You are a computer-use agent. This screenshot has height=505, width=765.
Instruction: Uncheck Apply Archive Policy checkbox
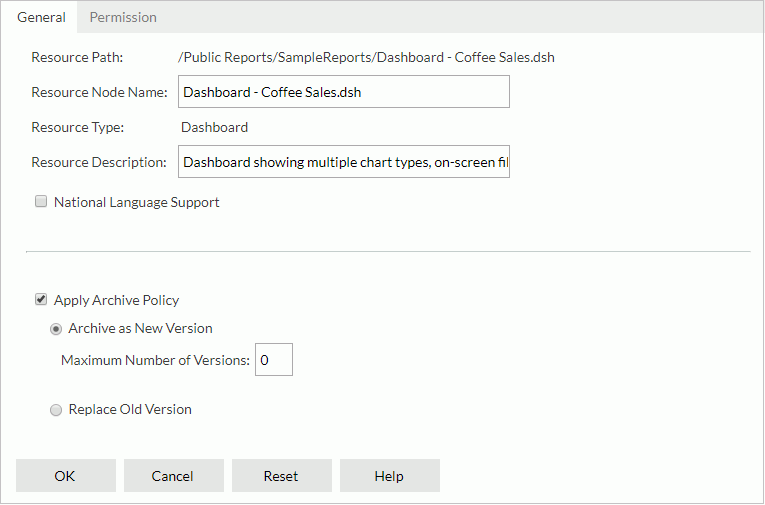(41, 300)
